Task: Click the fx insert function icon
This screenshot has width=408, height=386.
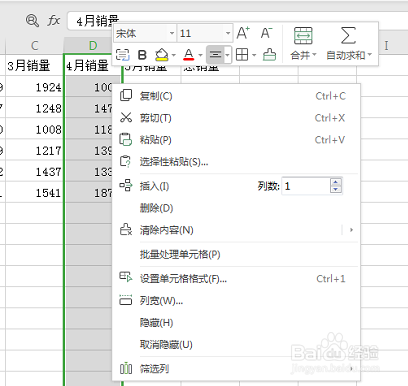Action: pyautogui.click(x=53, y=21)
